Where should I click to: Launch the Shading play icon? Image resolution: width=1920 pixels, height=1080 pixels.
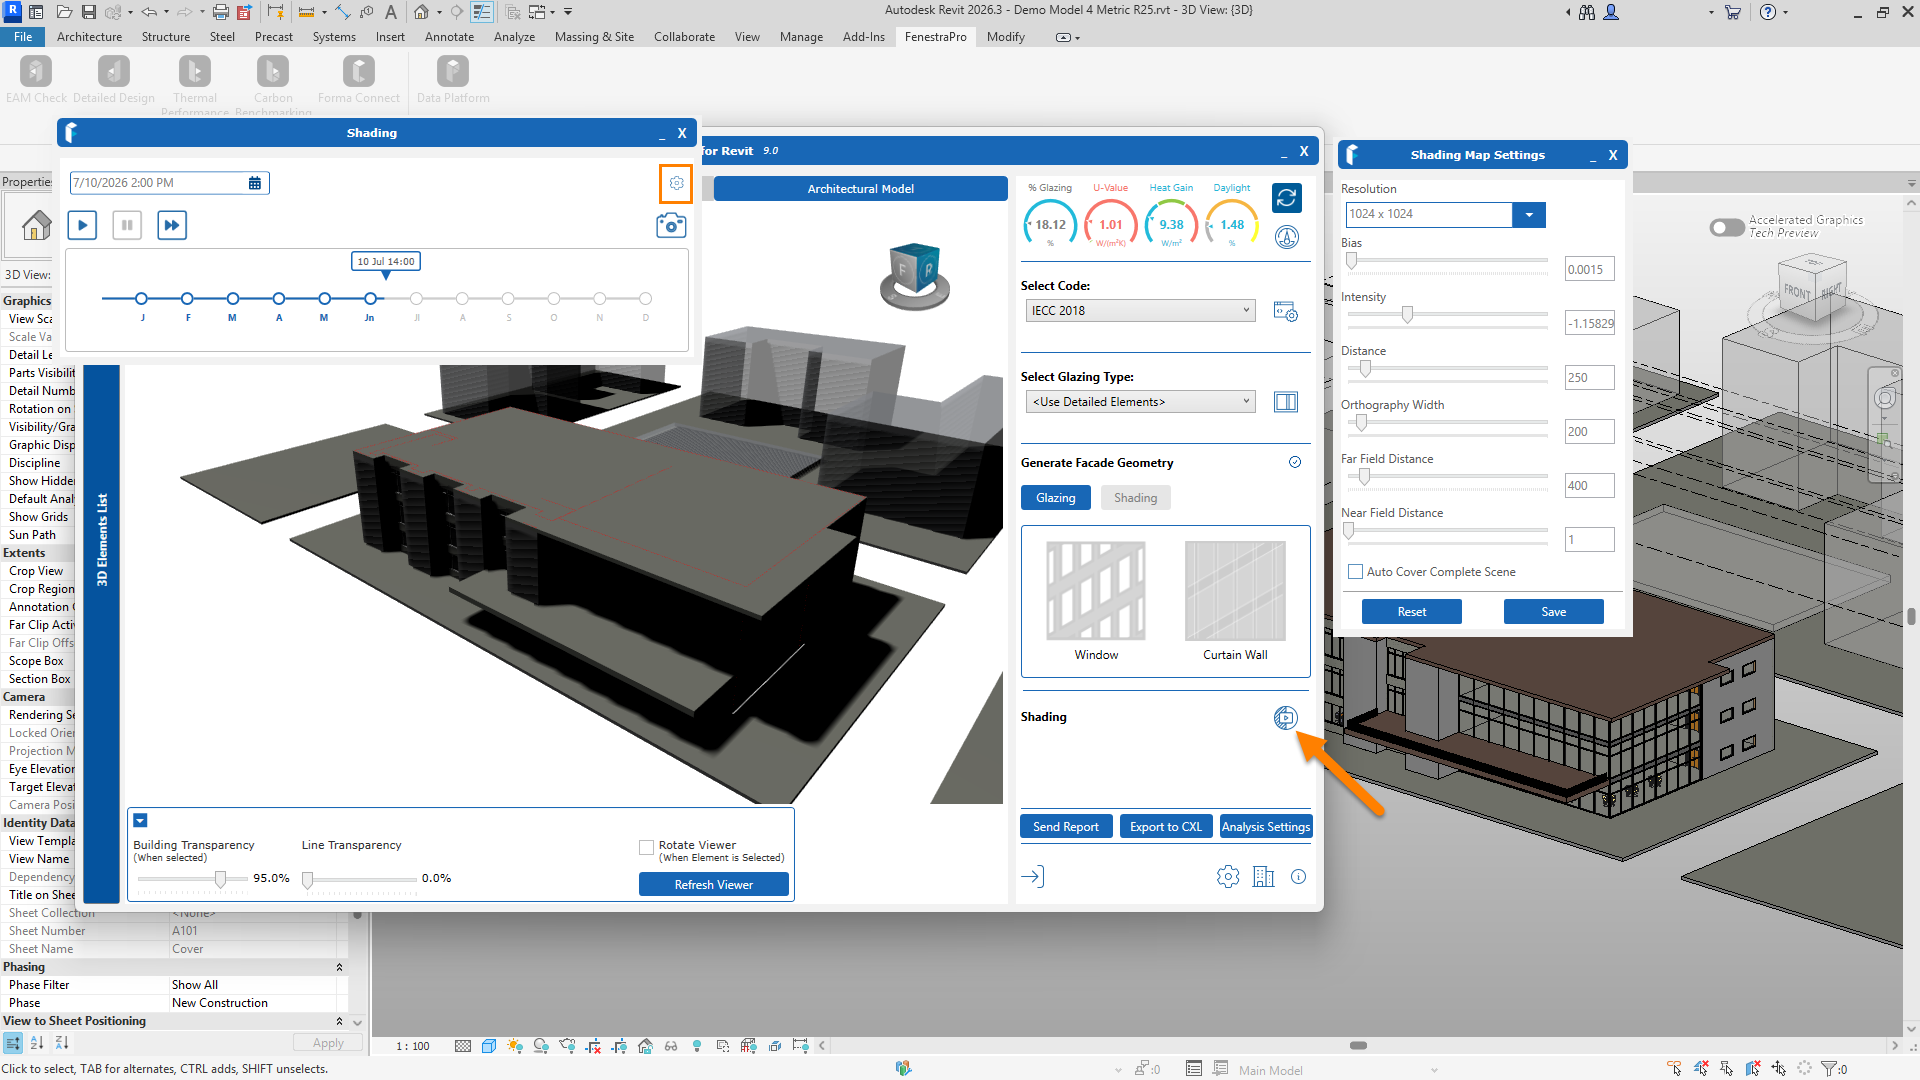click(1285, 718)
